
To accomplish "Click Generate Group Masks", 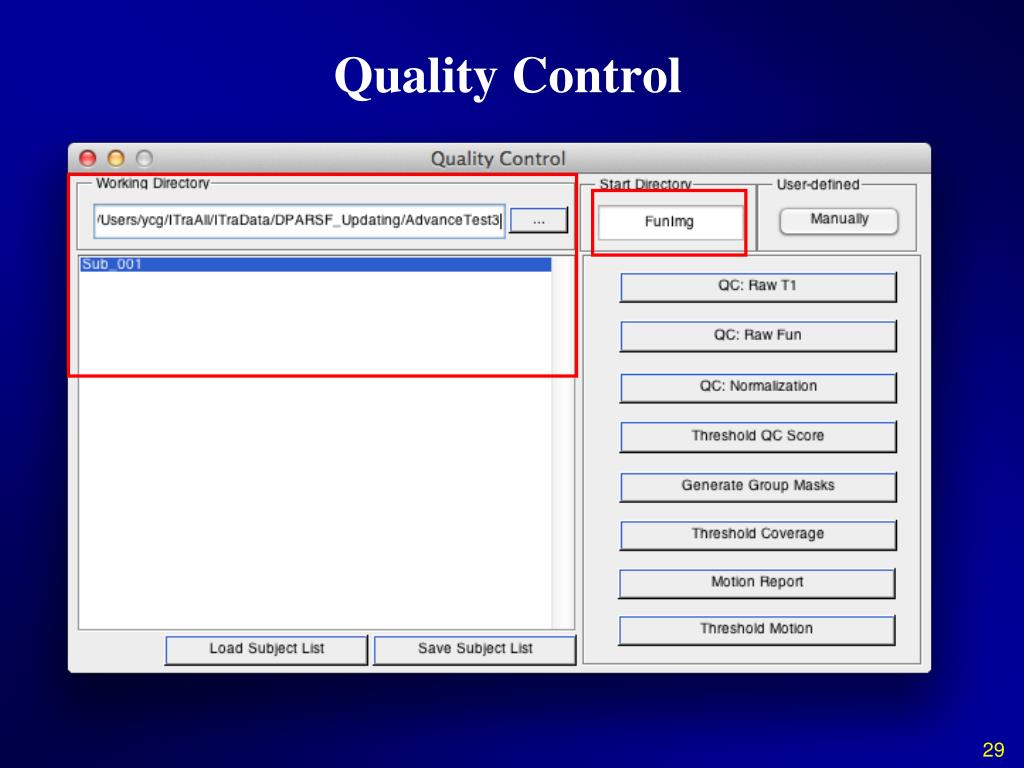I will (x=758, y=486).
